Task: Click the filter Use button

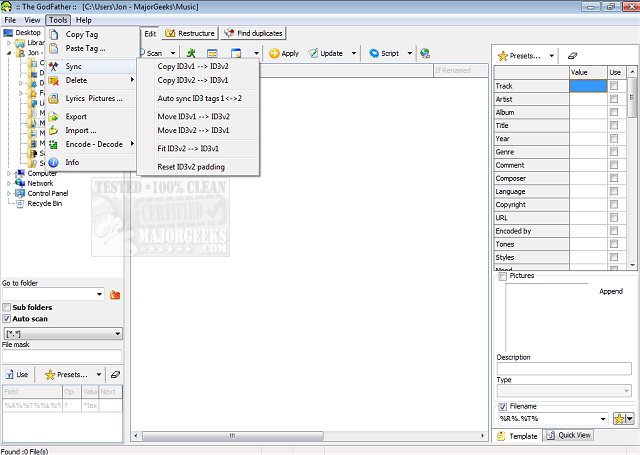Action: click(17, 375)
